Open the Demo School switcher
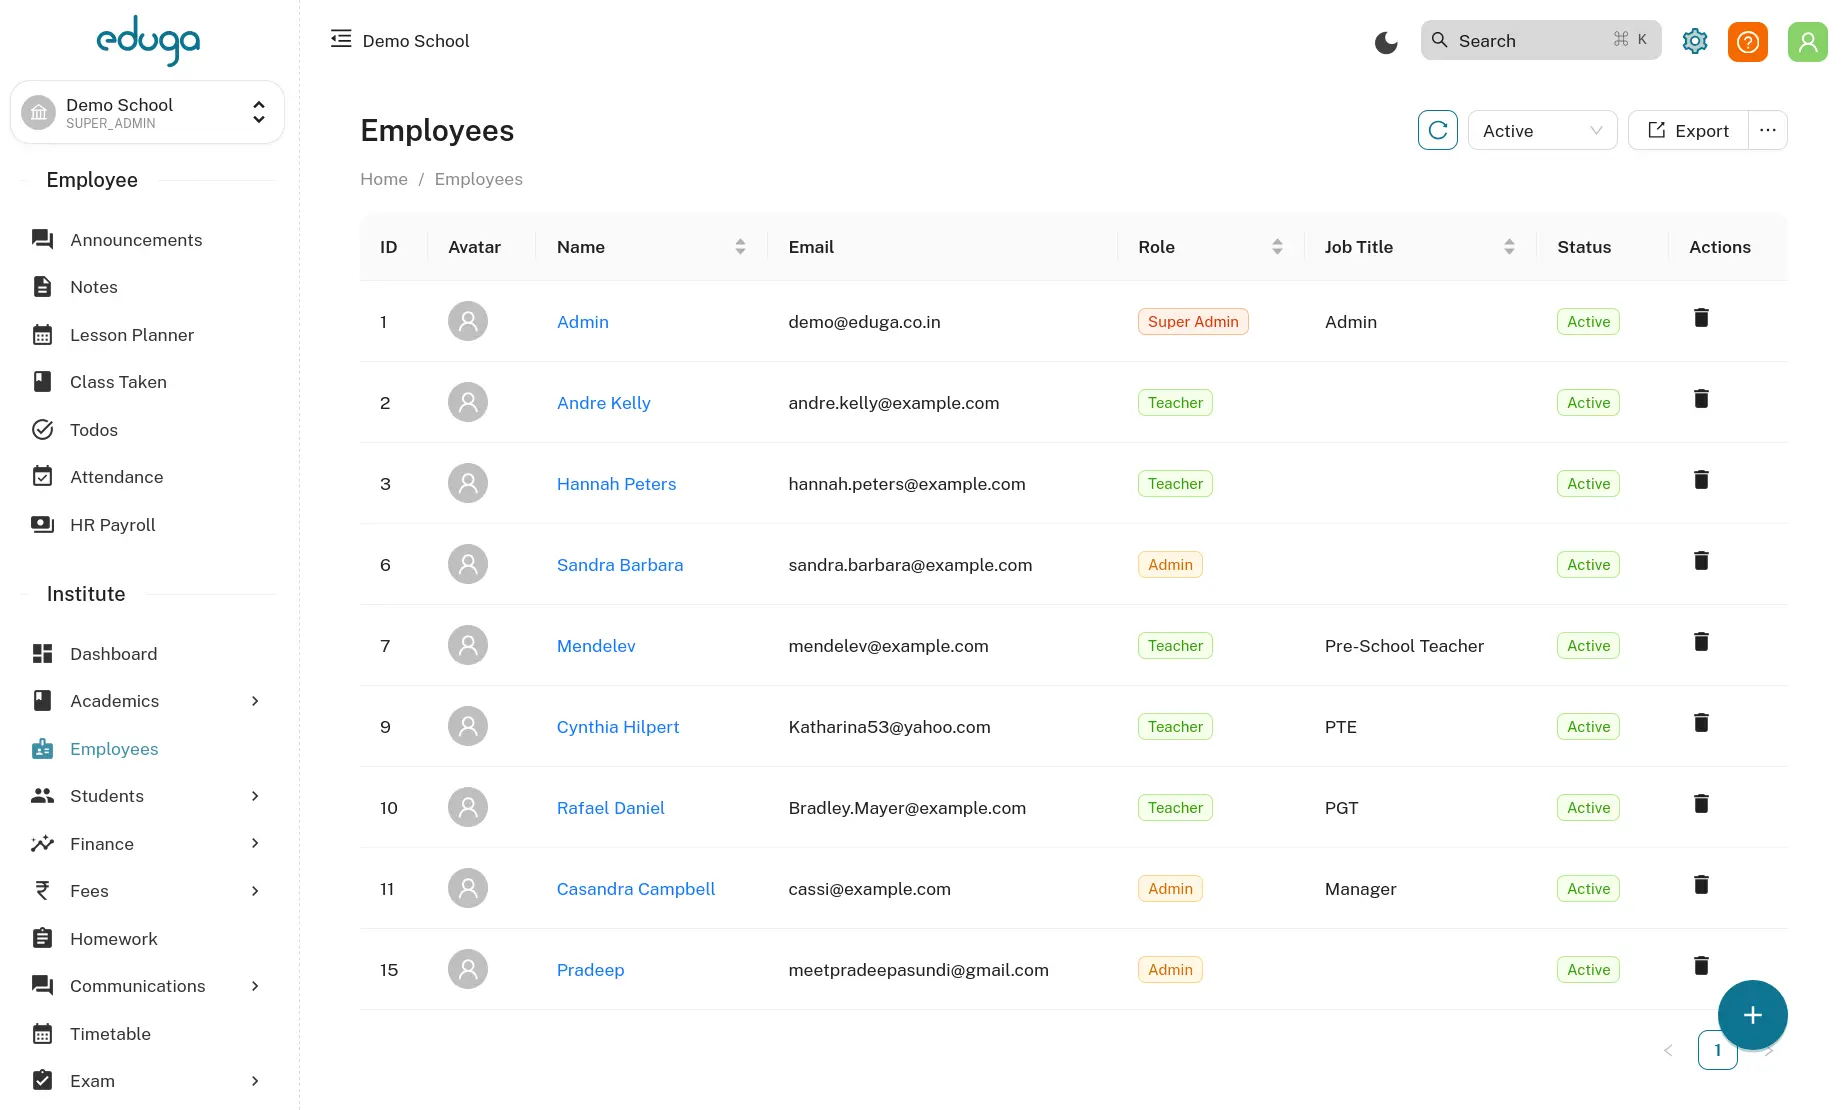Image resolution: width=1847 pixels, height=1110 pixels. pos(147,113)
